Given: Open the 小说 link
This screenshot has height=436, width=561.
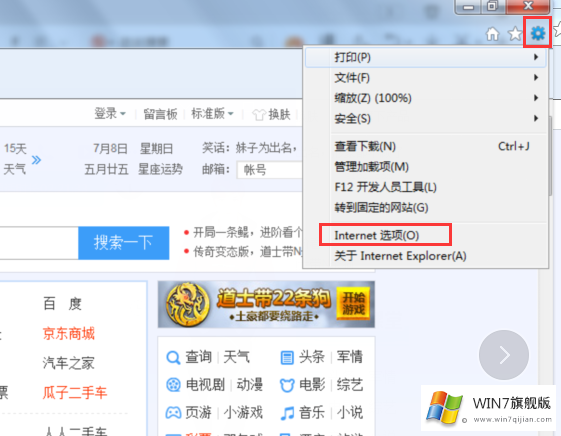Looking at the screenshot, I should [x=350, y=413].
